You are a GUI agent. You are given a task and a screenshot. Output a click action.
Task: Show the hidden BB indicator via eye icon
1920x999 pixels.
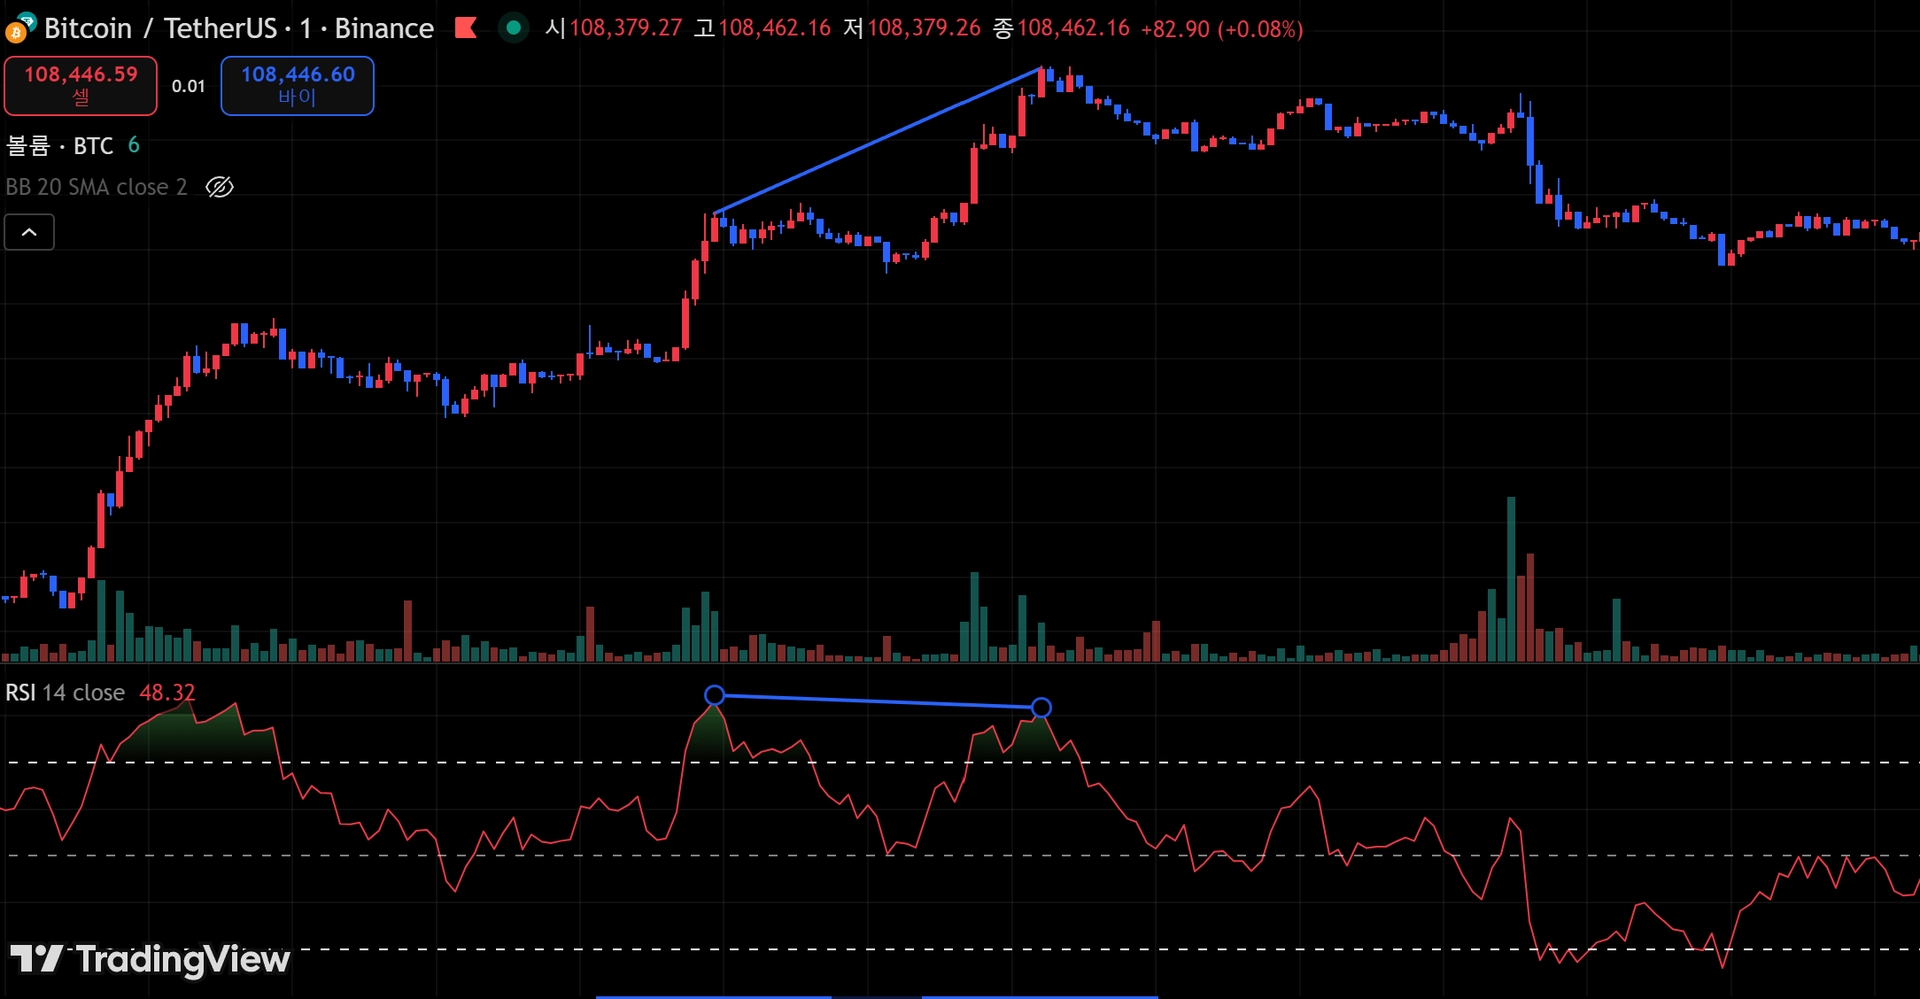(219, 187)
